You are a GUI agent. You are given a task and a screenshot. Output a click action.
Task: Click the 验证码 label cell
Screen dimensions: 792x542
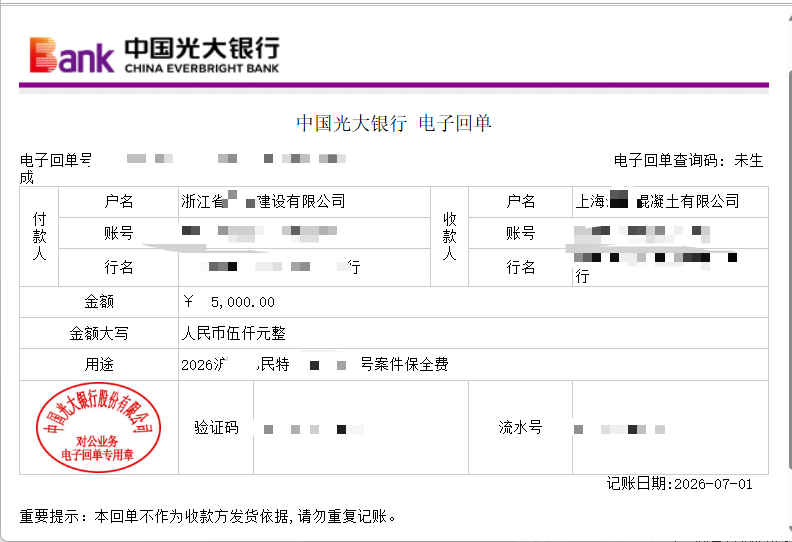pyautogui.click(x=216, y=428)
